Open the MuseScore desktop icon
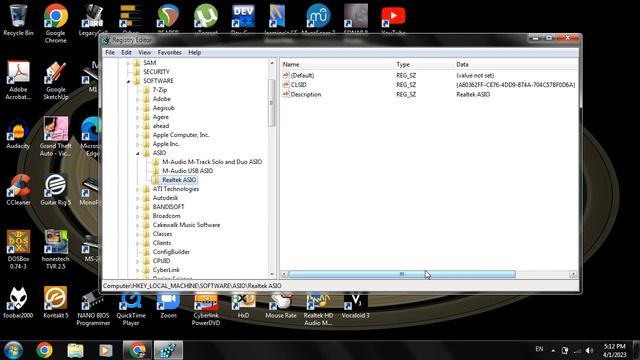The width and height of the screenshot is (640, 360). (318, 17)
